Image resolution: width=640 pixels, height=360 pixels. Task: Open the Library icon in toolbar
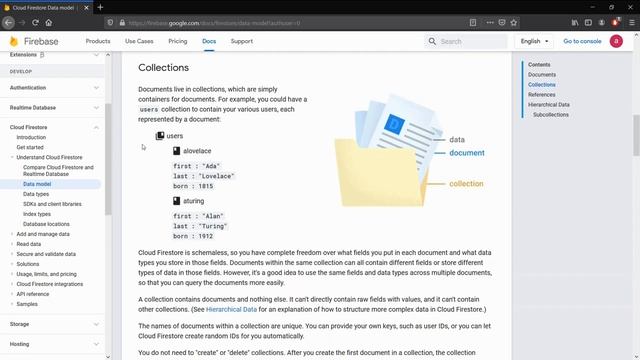(x=575, y=23)
